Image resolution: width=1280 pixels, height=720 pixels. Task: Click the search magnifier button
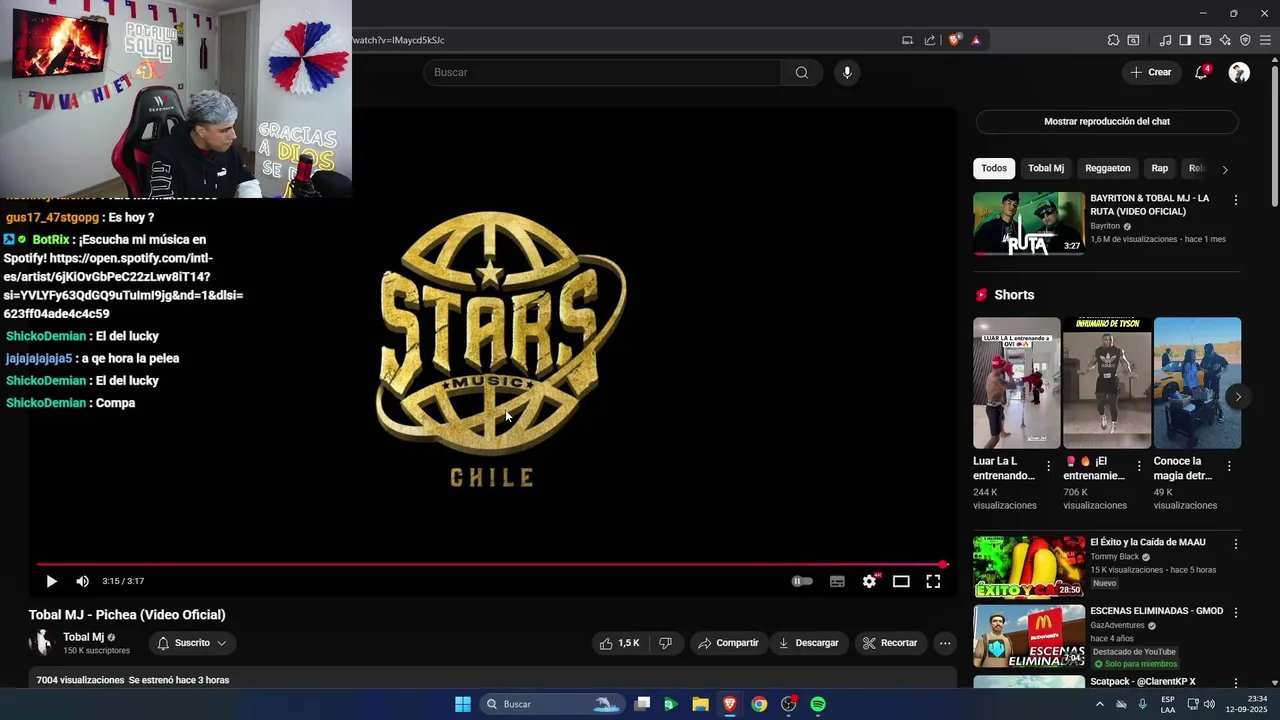tap(801, 72)
